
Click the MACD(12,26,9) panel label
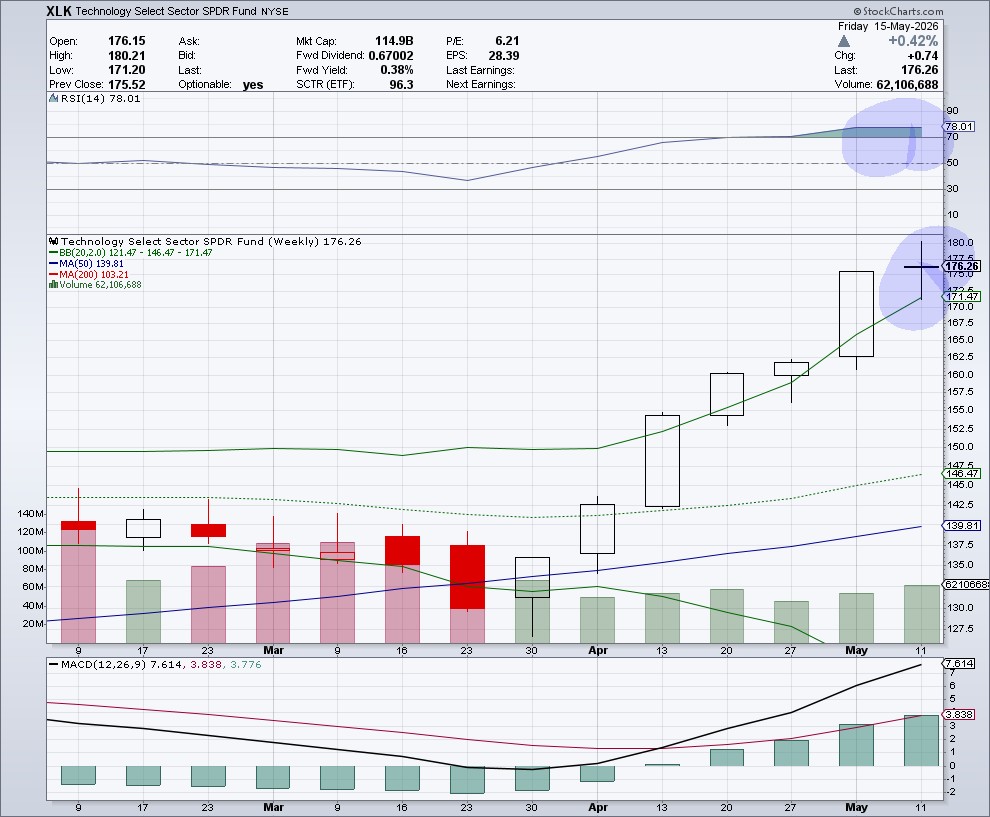[104, 665]
